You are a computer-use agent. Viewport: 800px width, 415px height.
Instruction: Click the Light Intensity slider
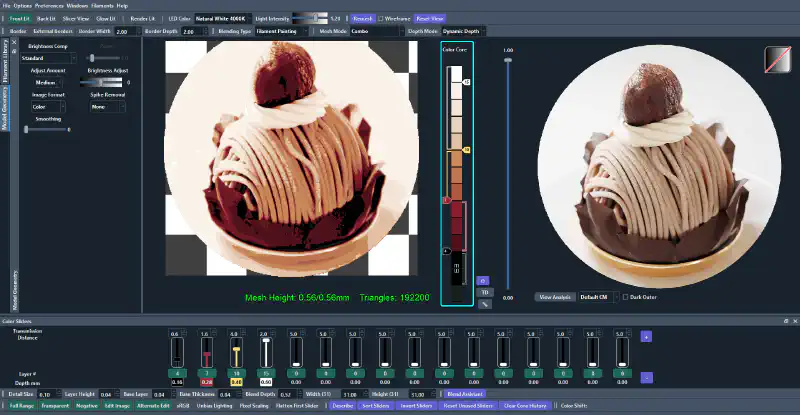coord(312,18)
